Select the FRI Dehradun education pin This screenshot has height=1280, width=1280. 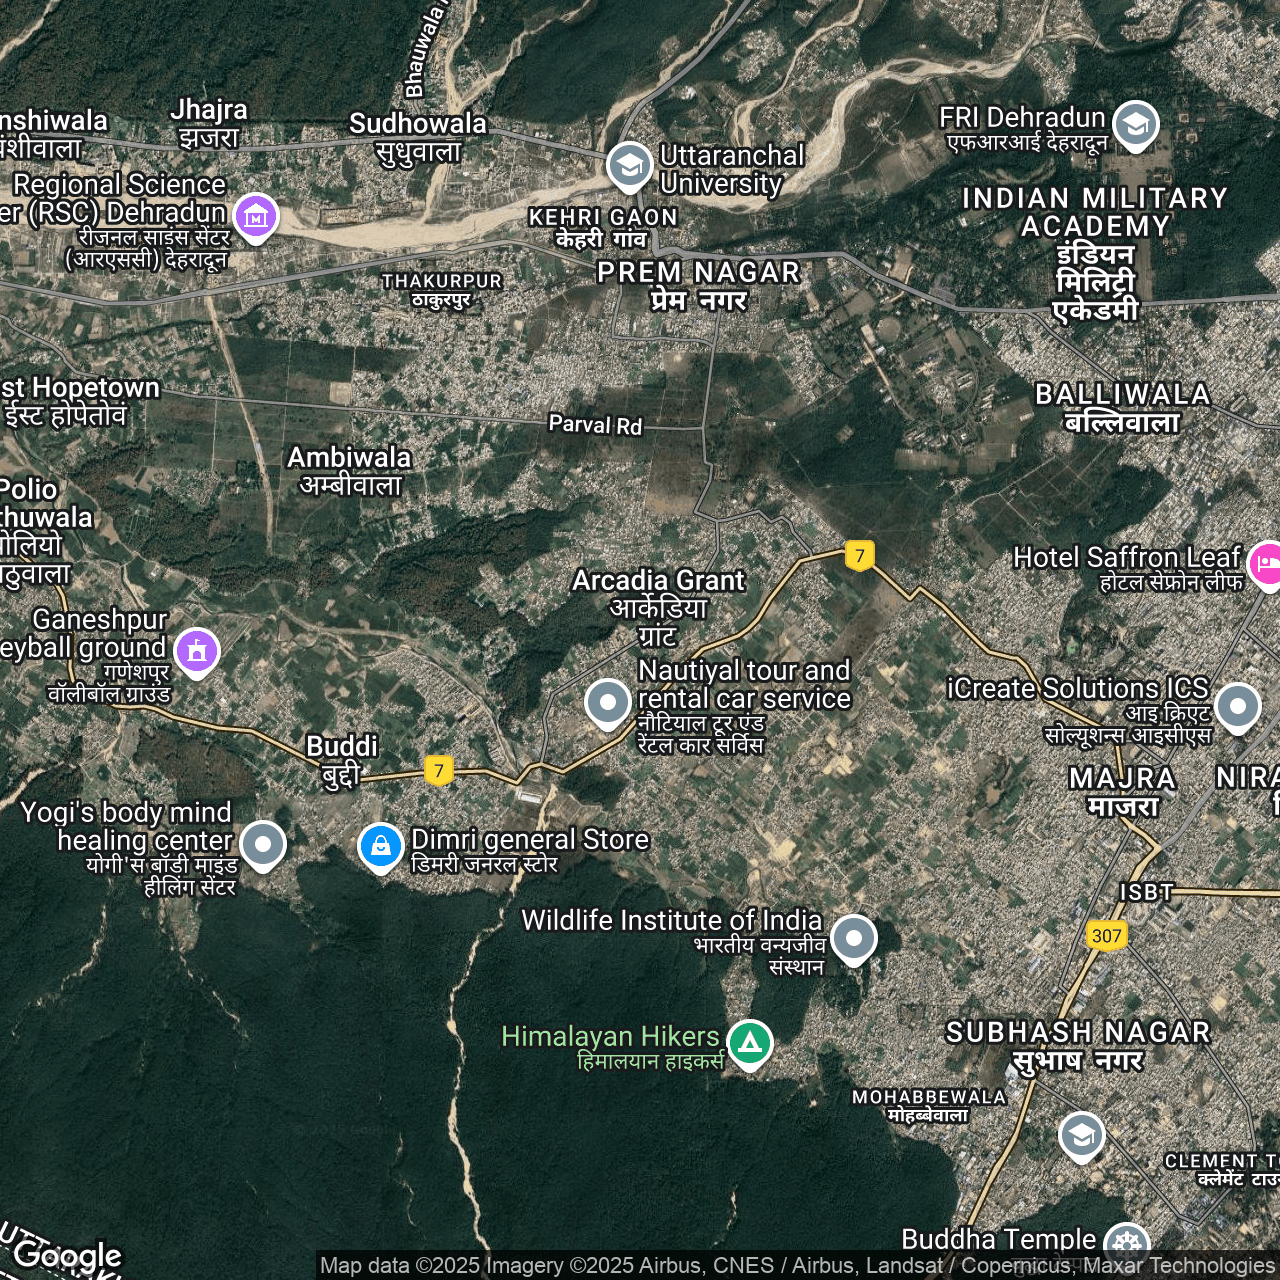pos(1135,124)
